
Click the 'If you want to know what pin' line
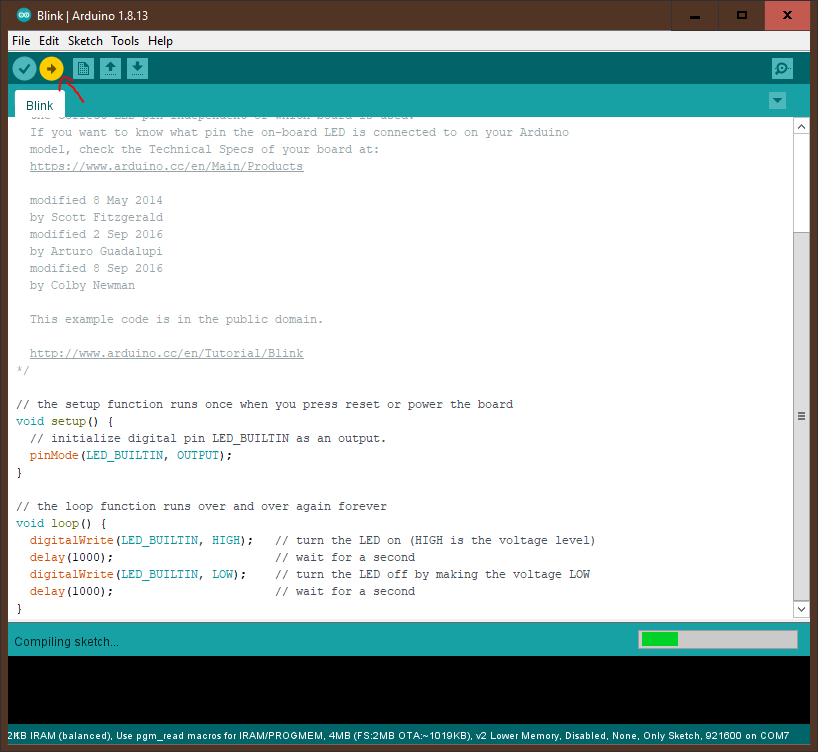click(299, 133)
